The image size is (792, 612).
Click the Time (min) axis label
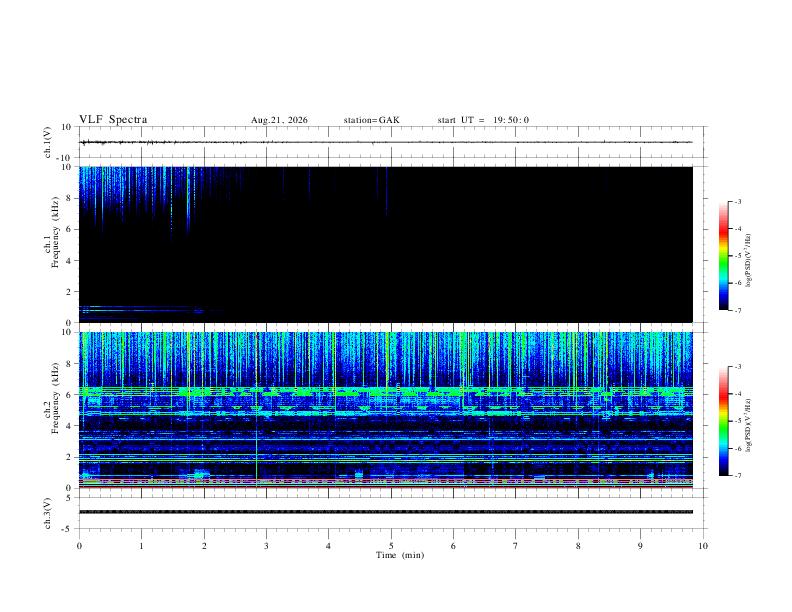click(x=400, y=555)
